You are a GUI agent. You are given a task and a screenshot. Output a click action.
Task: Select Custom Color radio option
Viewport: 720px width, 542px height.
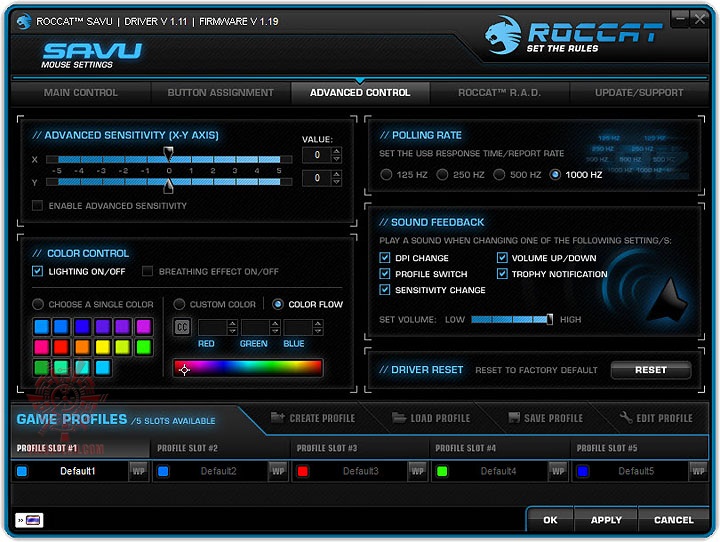point(179,304)
